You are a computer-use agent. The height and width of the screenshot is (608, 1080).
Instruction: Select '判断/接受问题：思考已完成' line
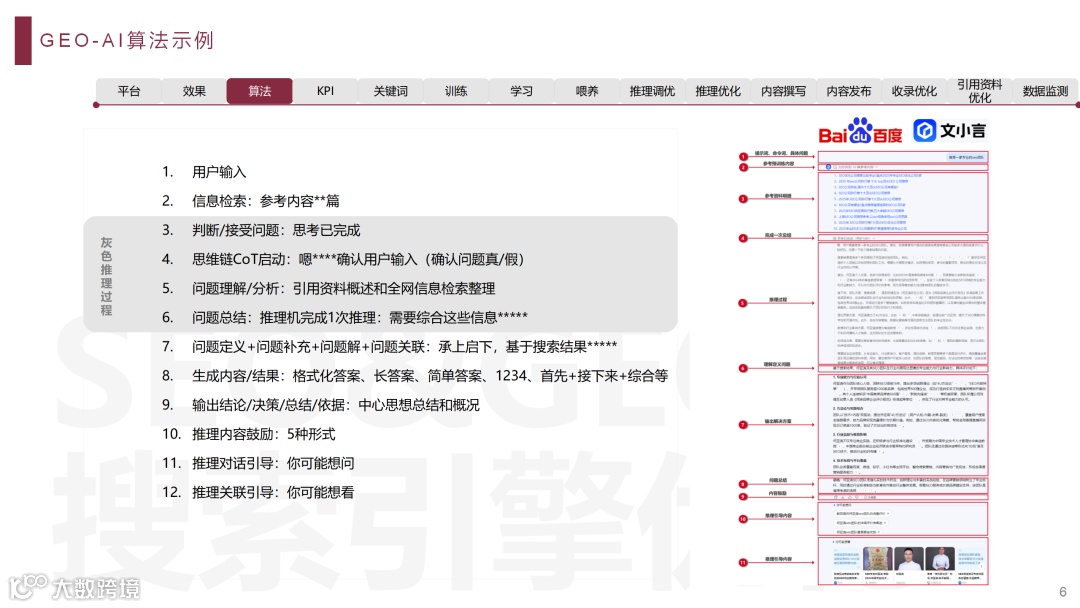276,230
